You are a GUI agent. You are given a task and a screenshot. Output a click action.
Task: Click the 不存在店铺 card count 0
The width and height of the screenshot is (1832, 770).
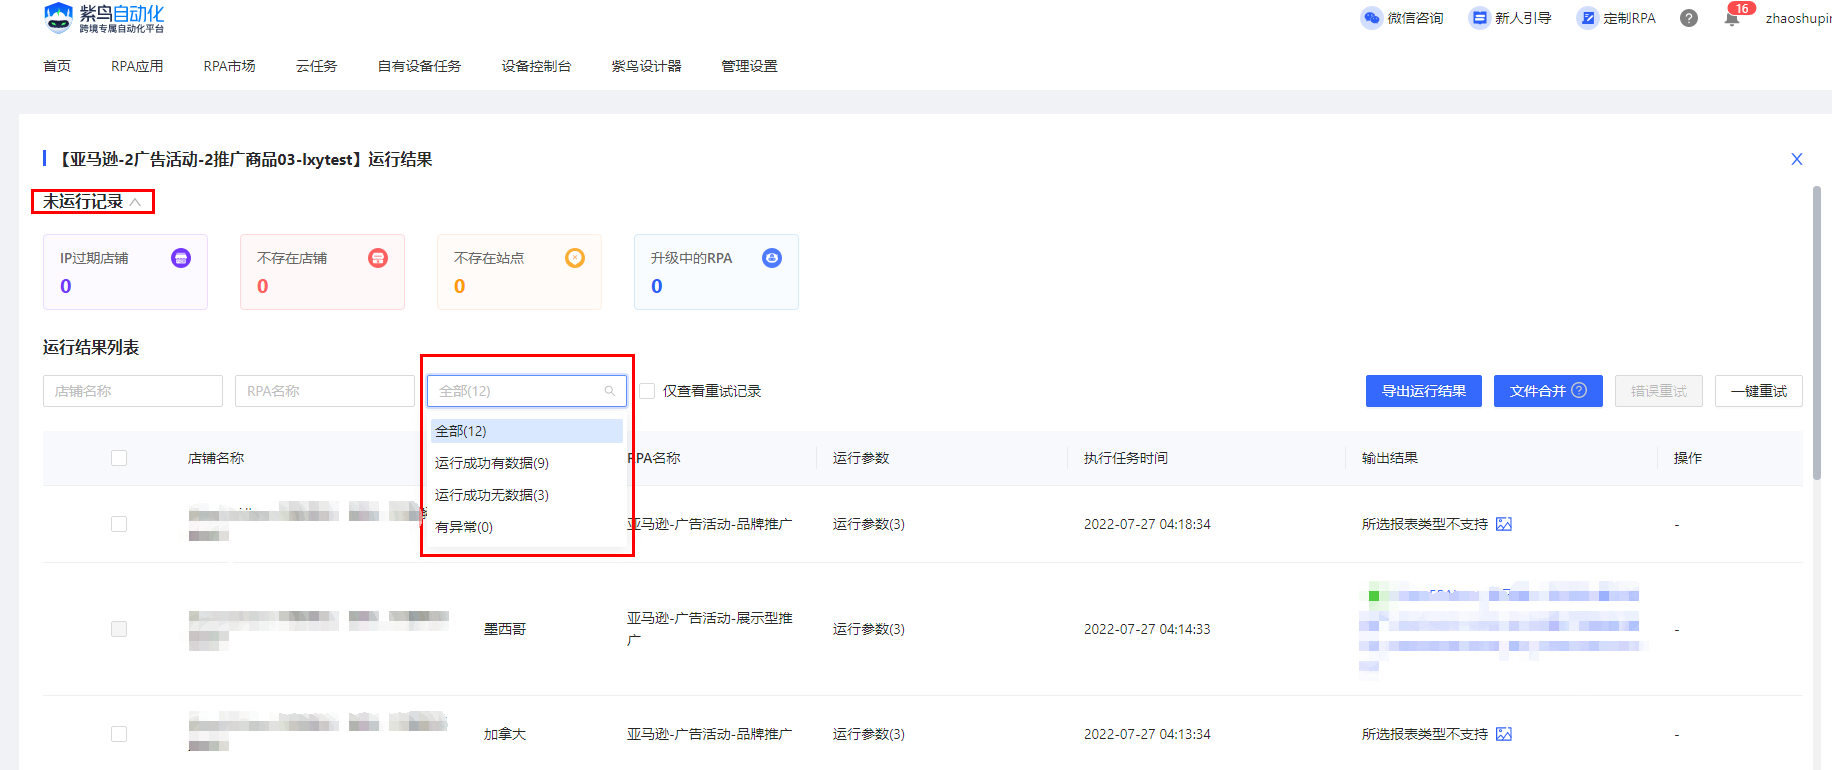pos(263,286)
